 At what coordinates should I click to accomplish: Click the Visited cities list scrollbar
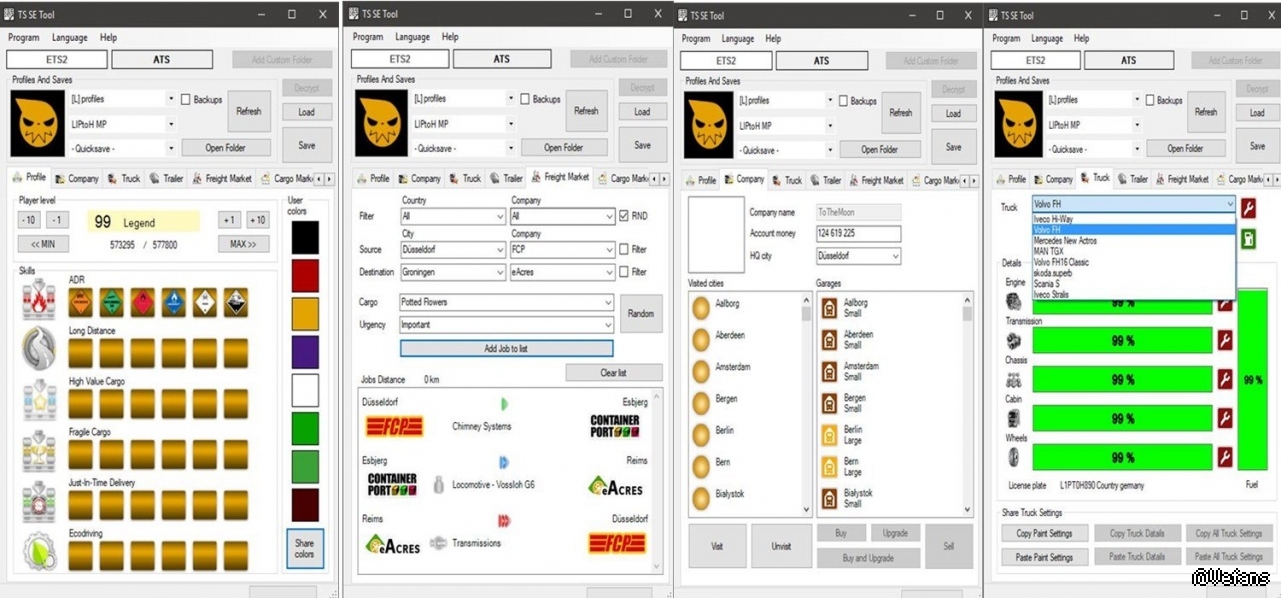click(806, 404)
